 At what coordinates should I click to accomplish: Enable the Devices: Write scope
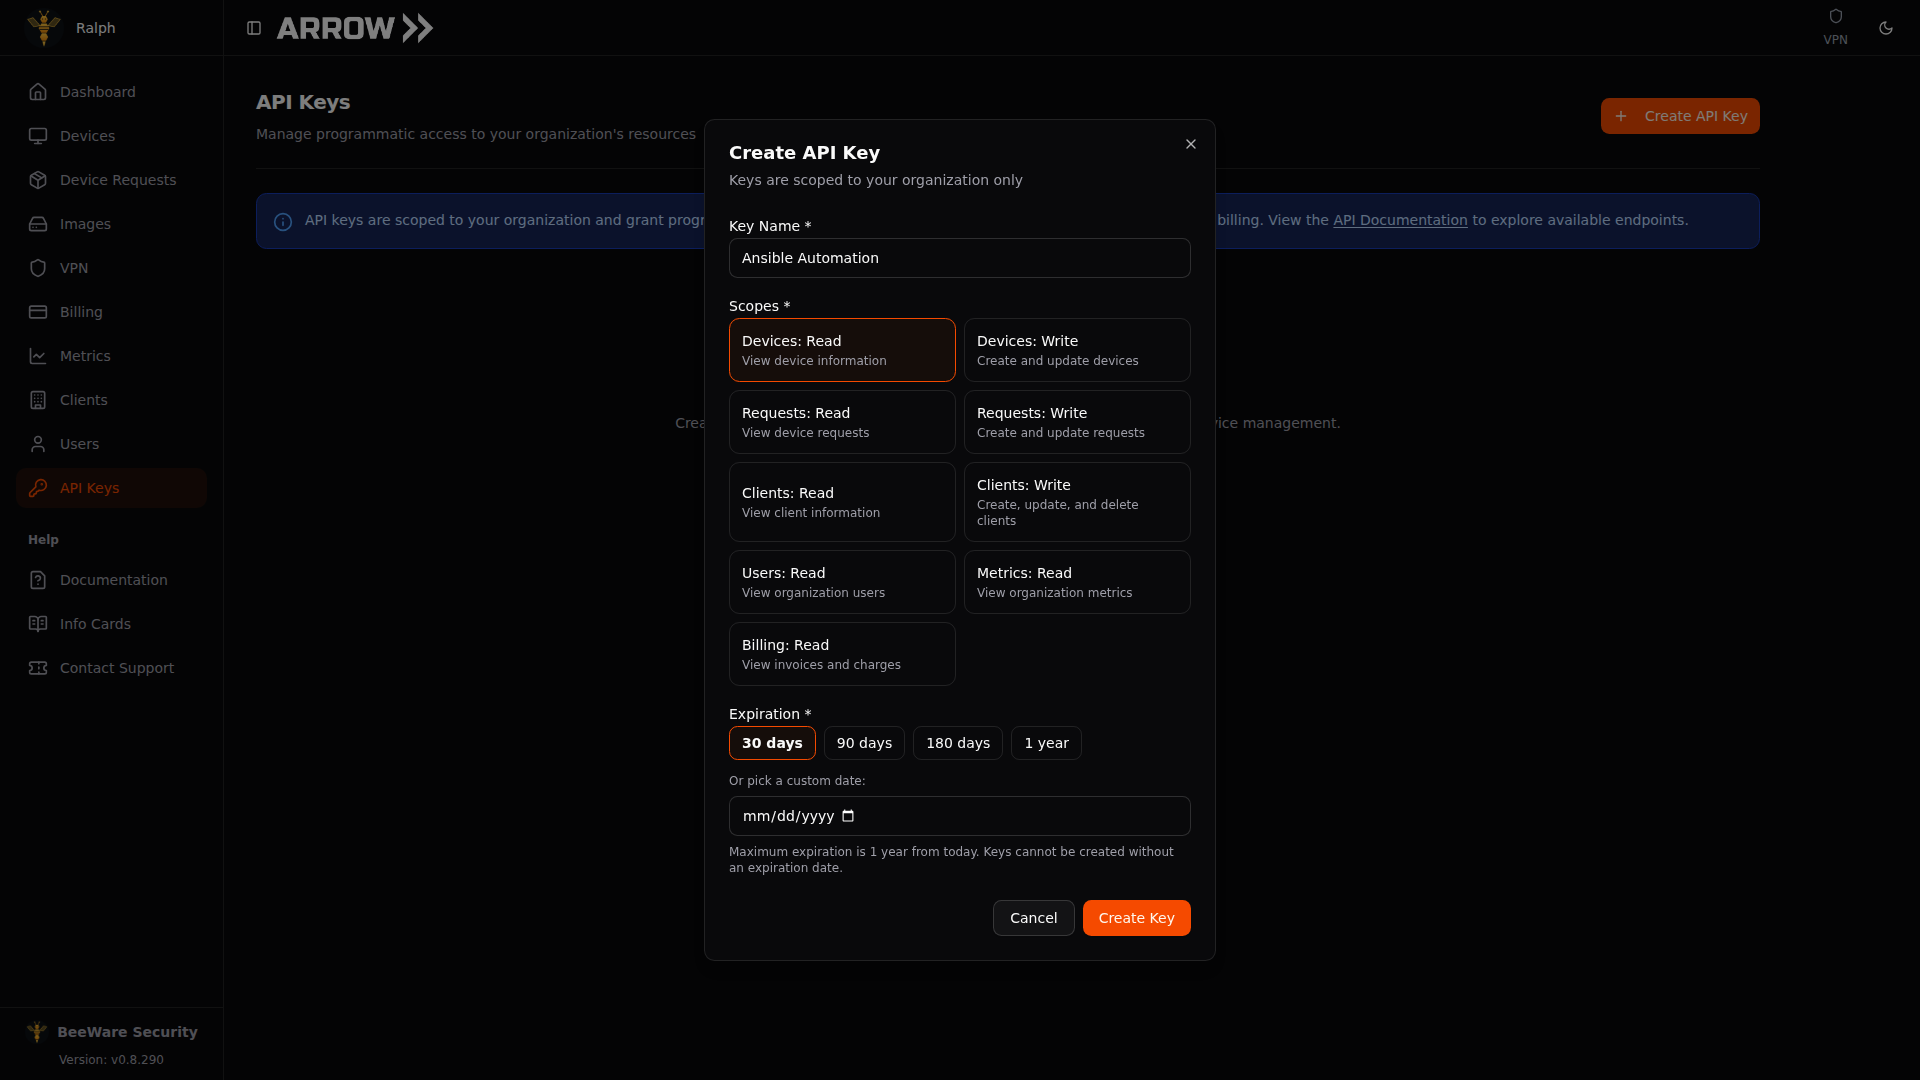pyautogui.click(x=1077, y=350)
